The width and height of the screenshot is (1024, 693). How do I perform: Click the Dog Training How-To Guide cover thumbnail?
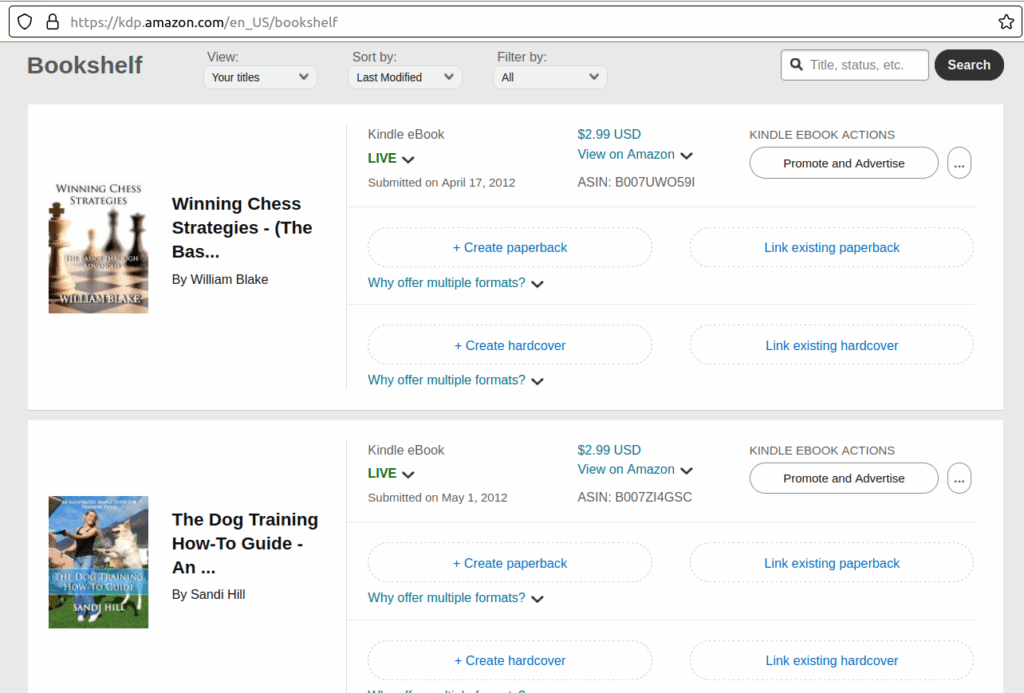[x=98, y=562]
